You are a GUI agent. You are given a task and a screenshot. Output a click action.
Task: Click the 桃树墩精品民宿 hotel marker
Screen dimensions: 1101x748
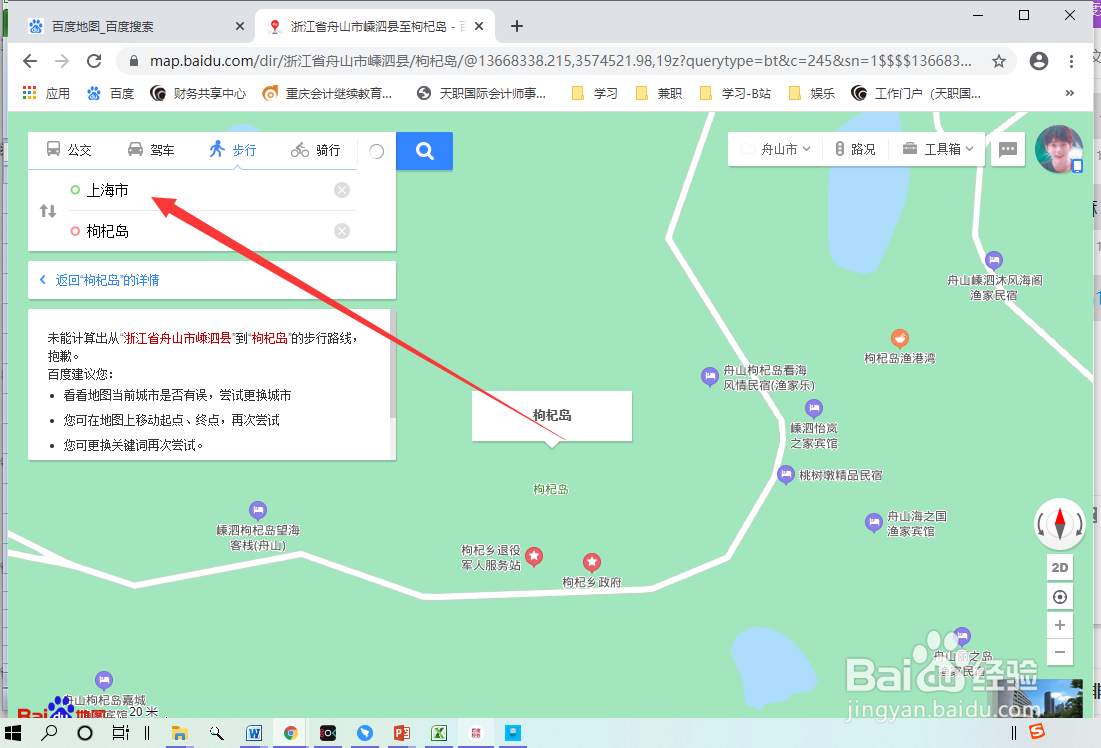(786, 475)
